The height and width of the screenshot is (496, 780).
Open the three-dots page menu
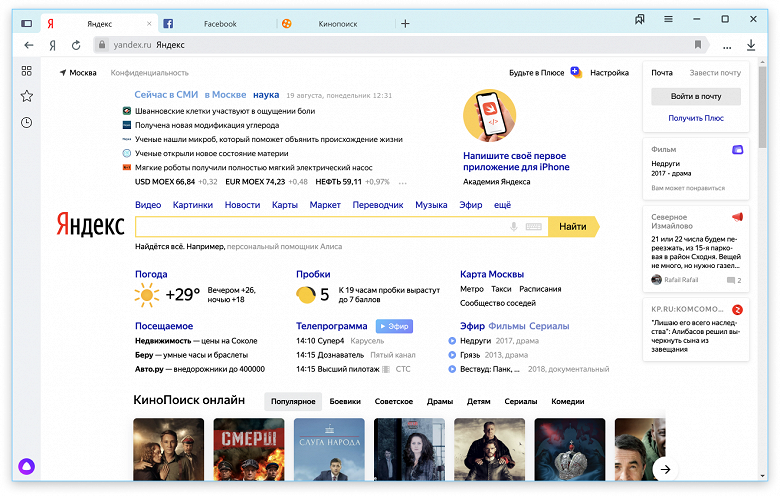coord(727,47)
